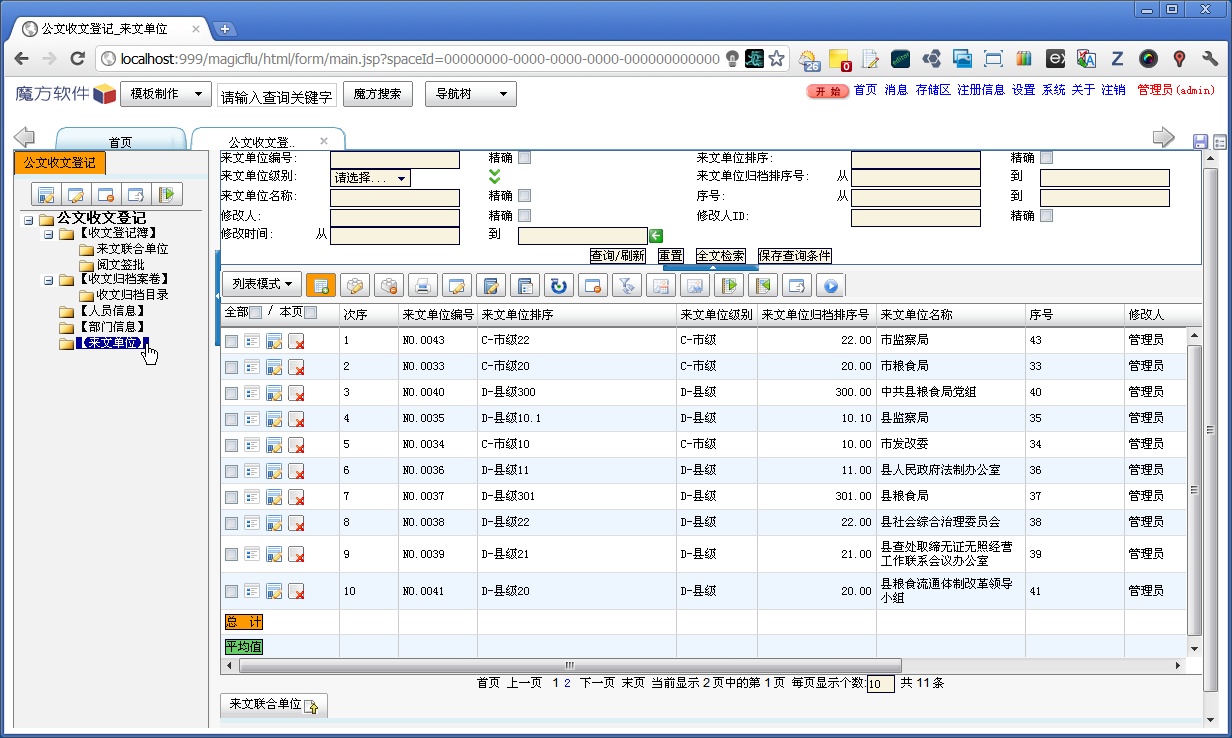Open 来文联合单位 bottom tab
This screenshot has width=1232, height=738.
point(273,705)
